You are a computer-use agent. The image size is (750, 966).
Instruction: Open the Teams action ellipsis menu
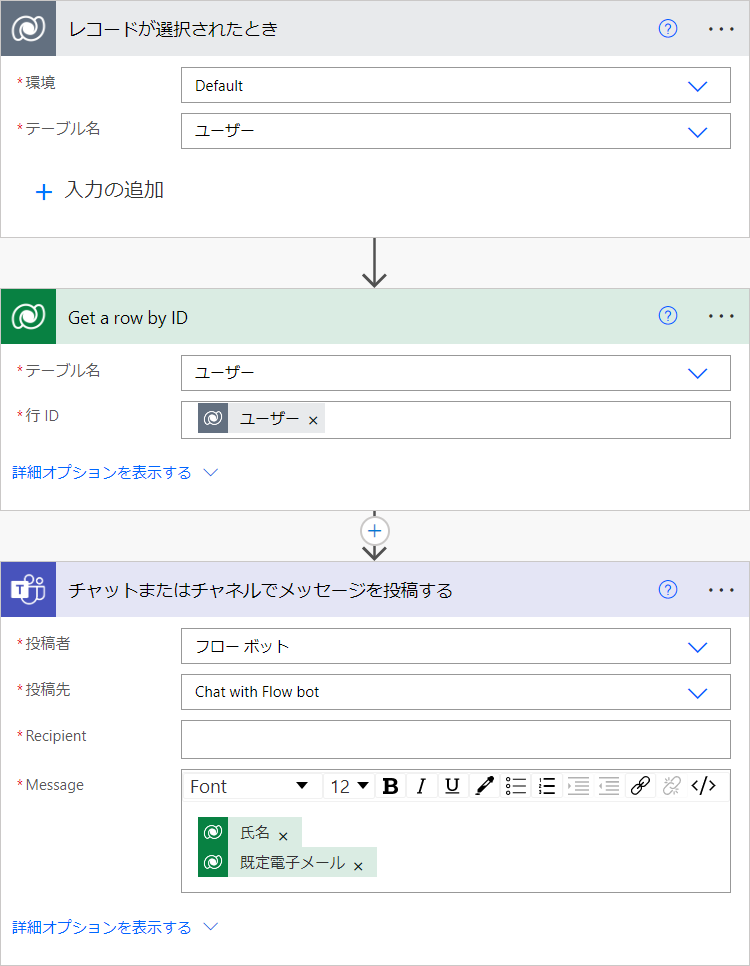click(x=721, y=590)
